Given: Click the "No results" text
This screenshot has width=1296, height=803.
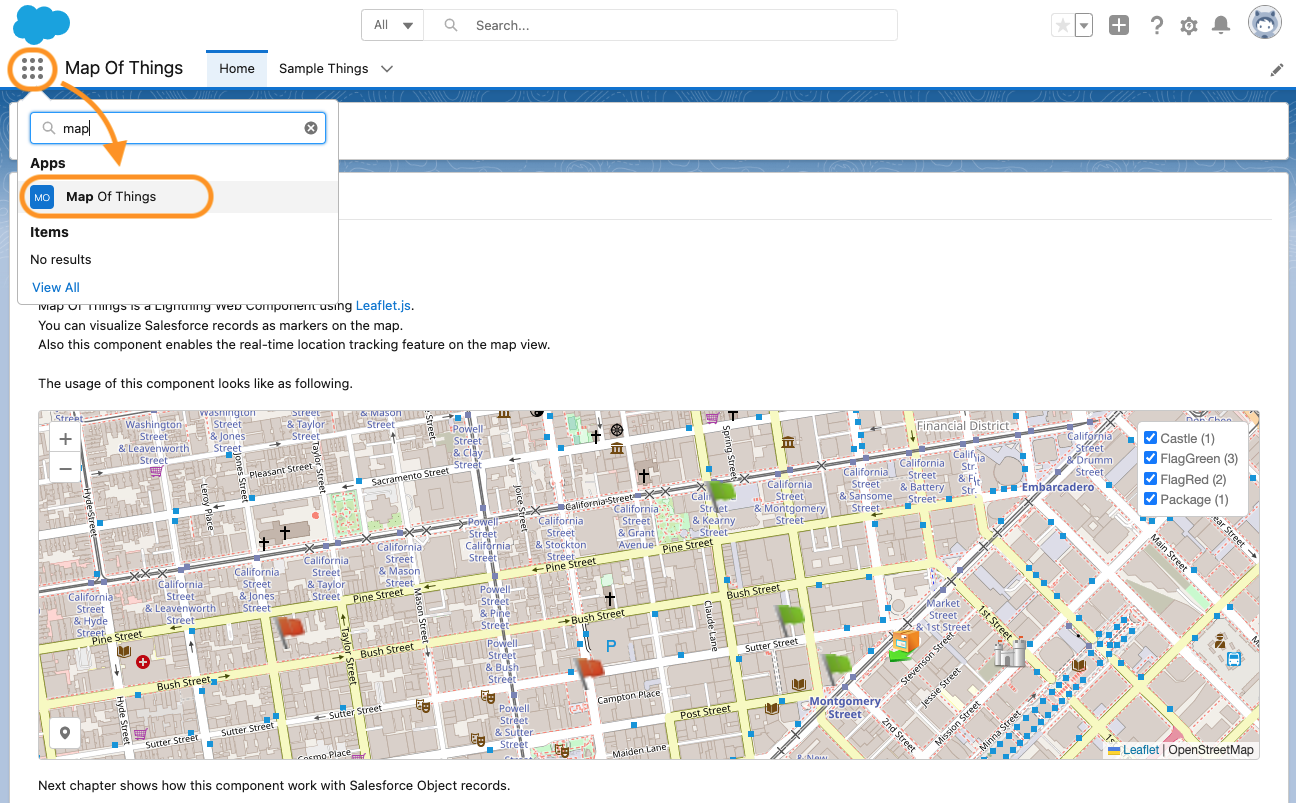Looking at the screenshot, I should point(61,259).
